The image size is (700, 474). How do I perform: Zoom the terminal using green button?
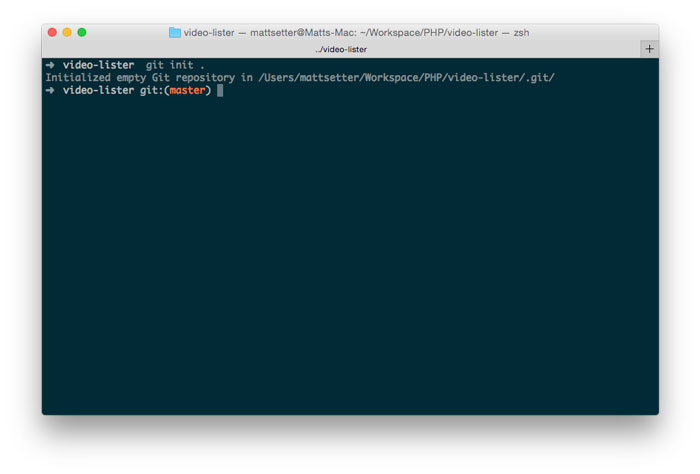[x=82, y=32]
